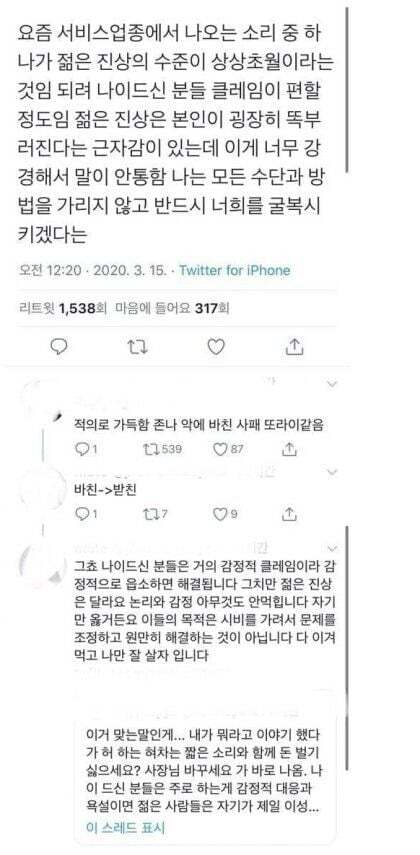Open the chevron menu on first reply

click(x=332, y=384)
